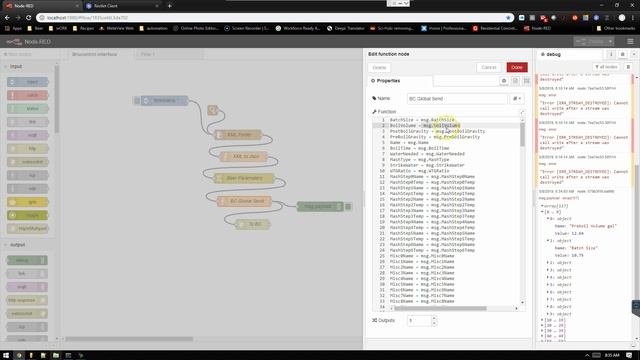Select the catch node in palette

coord(28,96)
